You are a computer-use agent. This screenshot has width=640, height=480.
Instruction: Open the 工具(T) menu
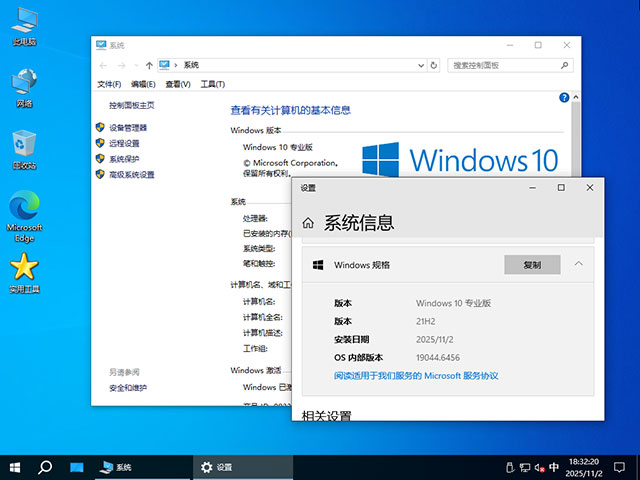[213, 84]
